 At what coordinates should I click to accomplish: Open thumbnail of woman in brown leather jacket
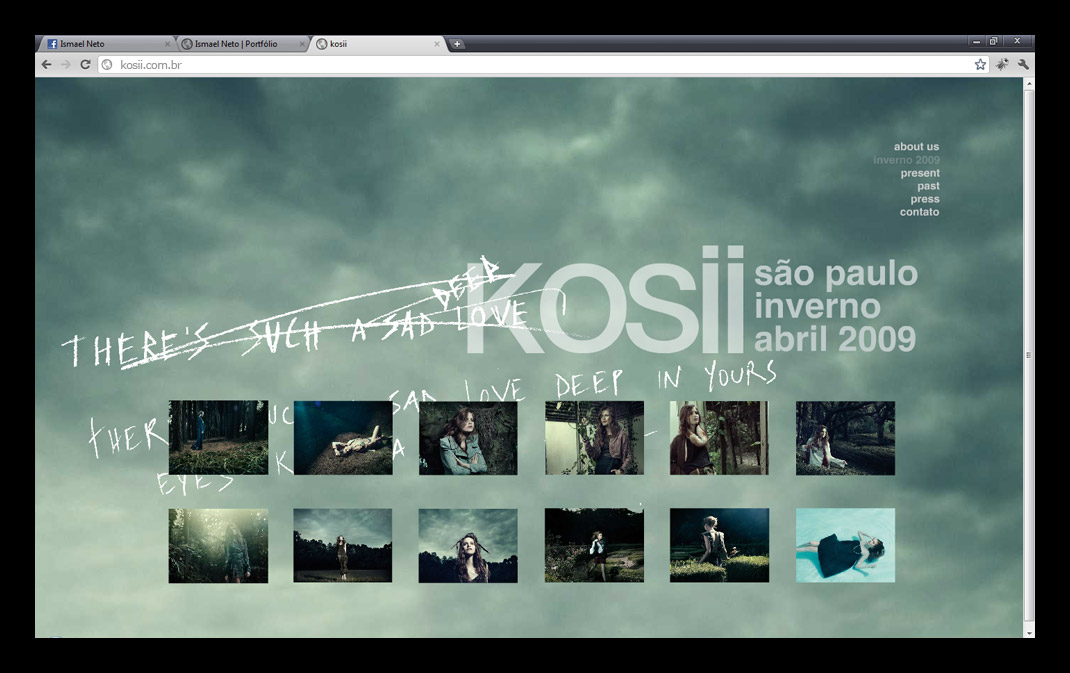[x=594, y=438]
